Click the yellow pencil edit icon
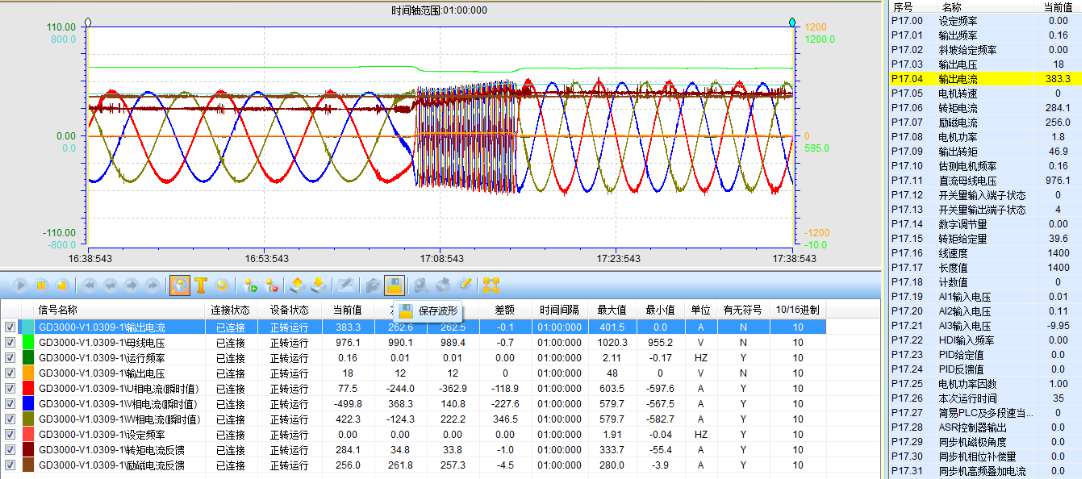Image resolution: width=1082 pixels, height=479 pixels. point(465,285)
